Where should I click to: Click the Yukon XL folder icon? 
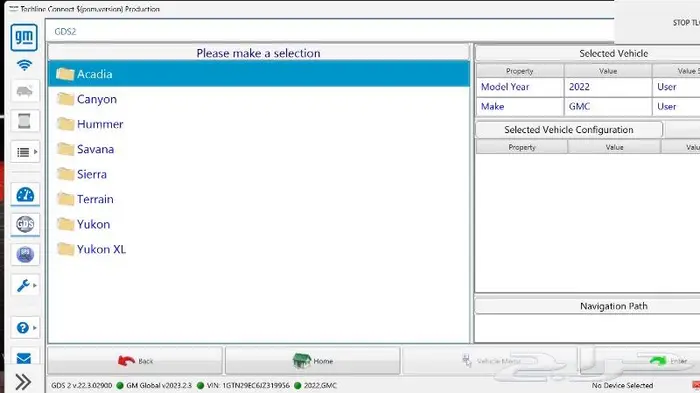[x=65, y=249]
